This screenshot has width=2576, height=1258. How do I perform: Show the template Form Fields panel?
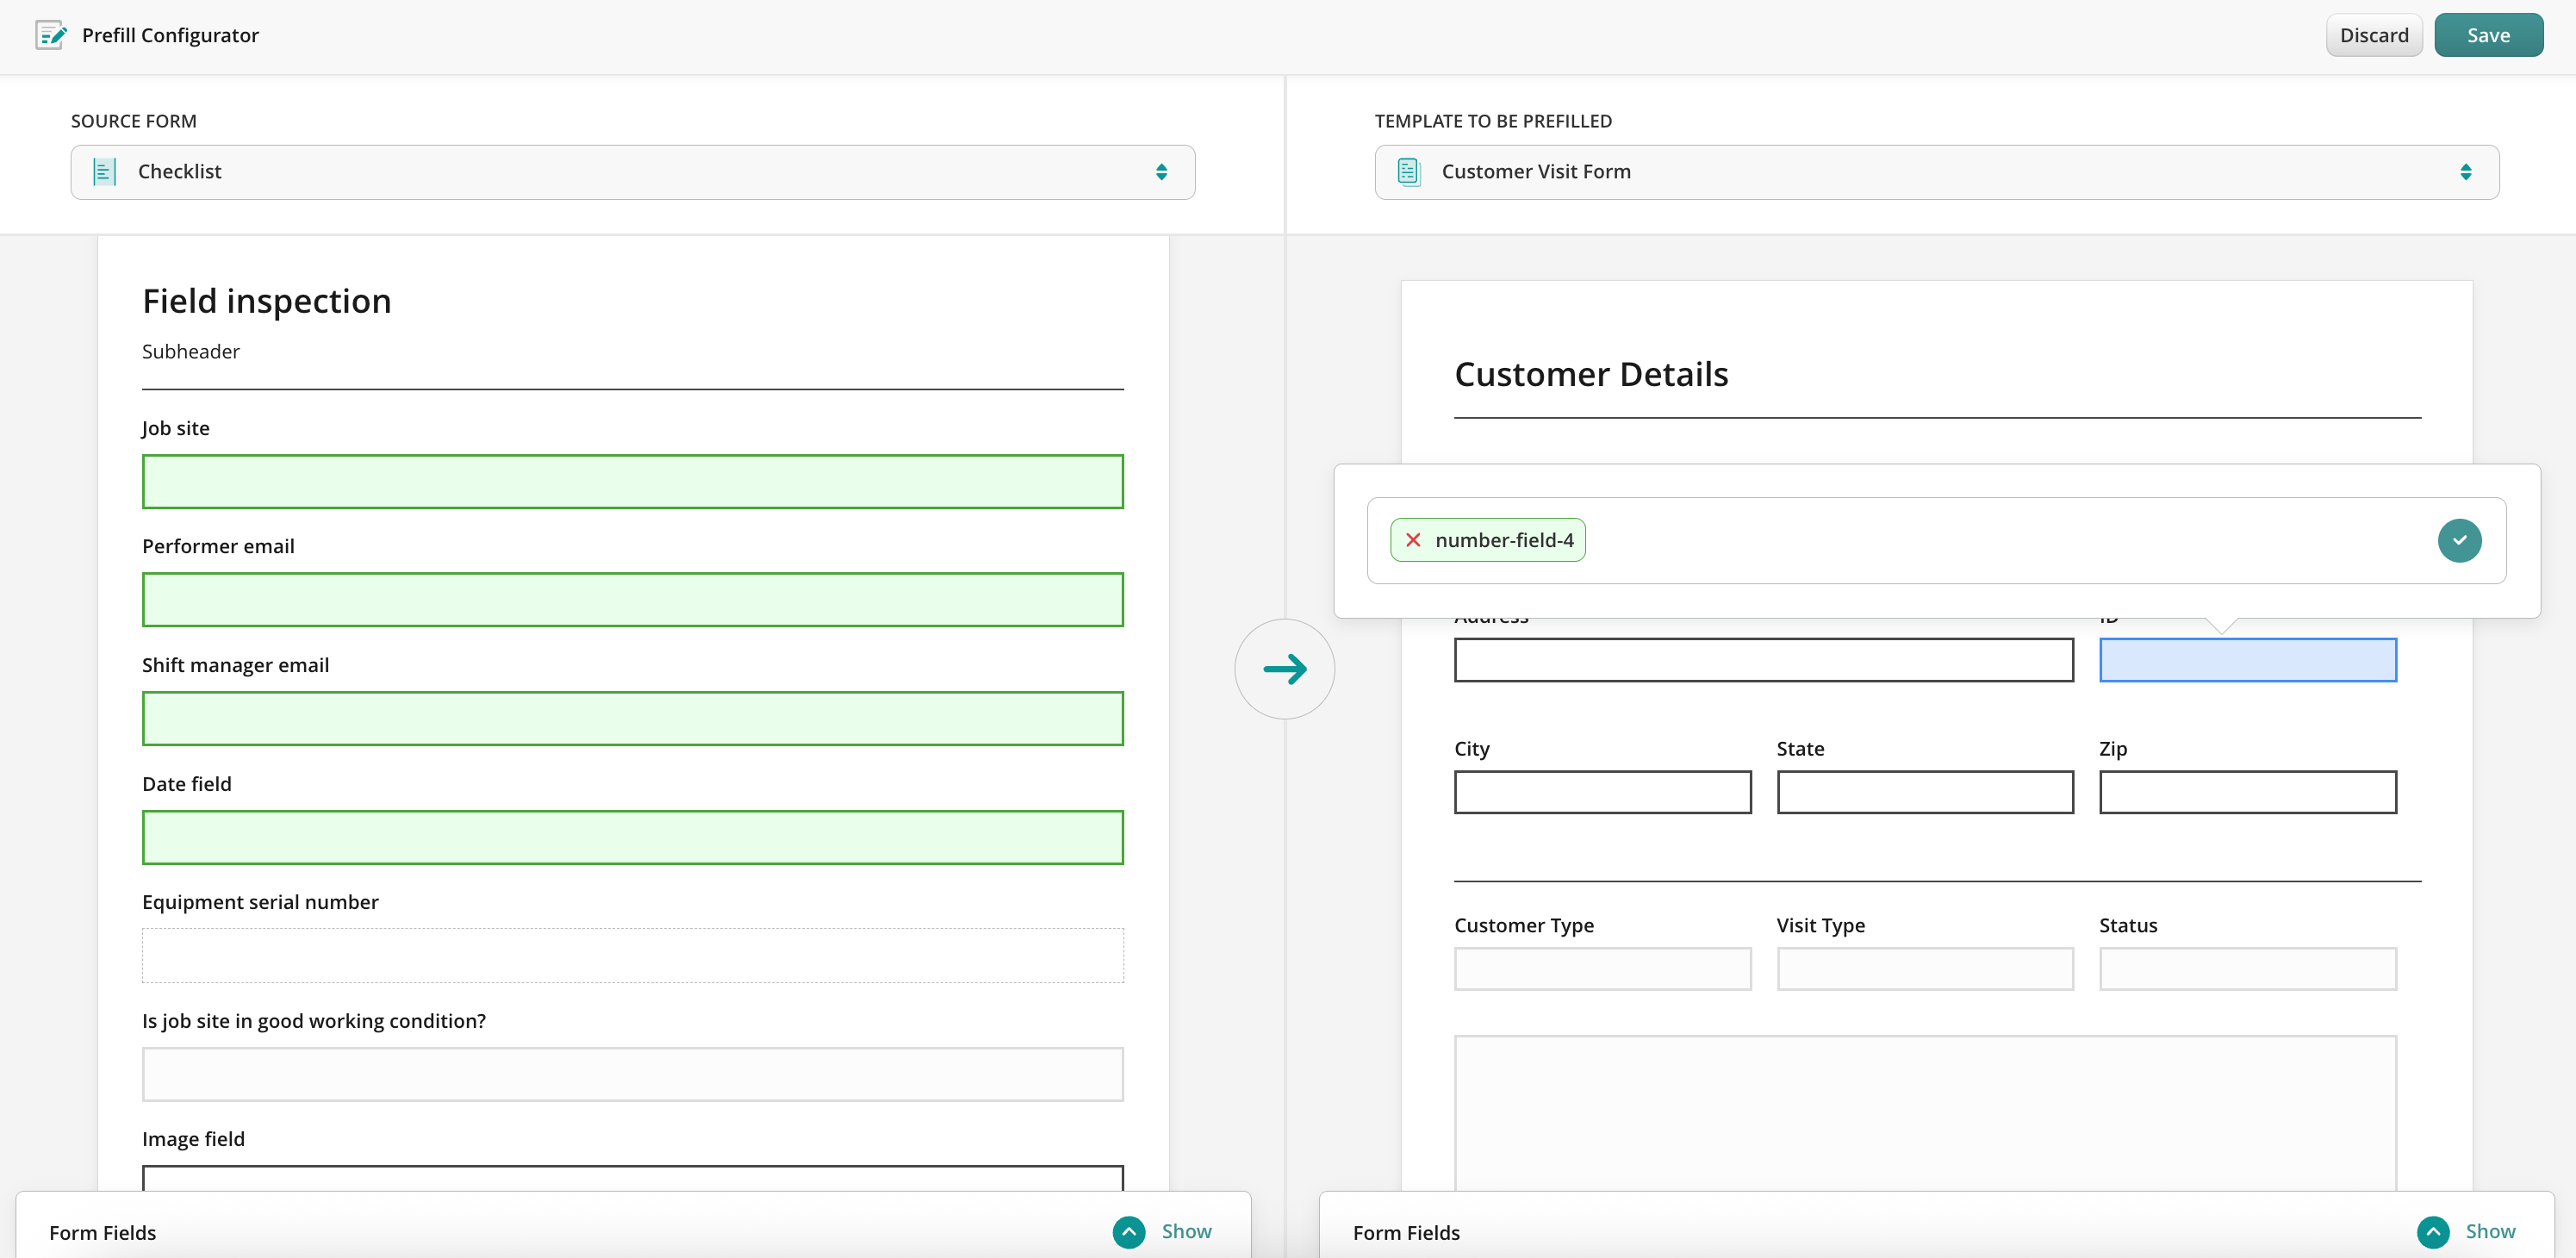click(x=2489, y=1232)
